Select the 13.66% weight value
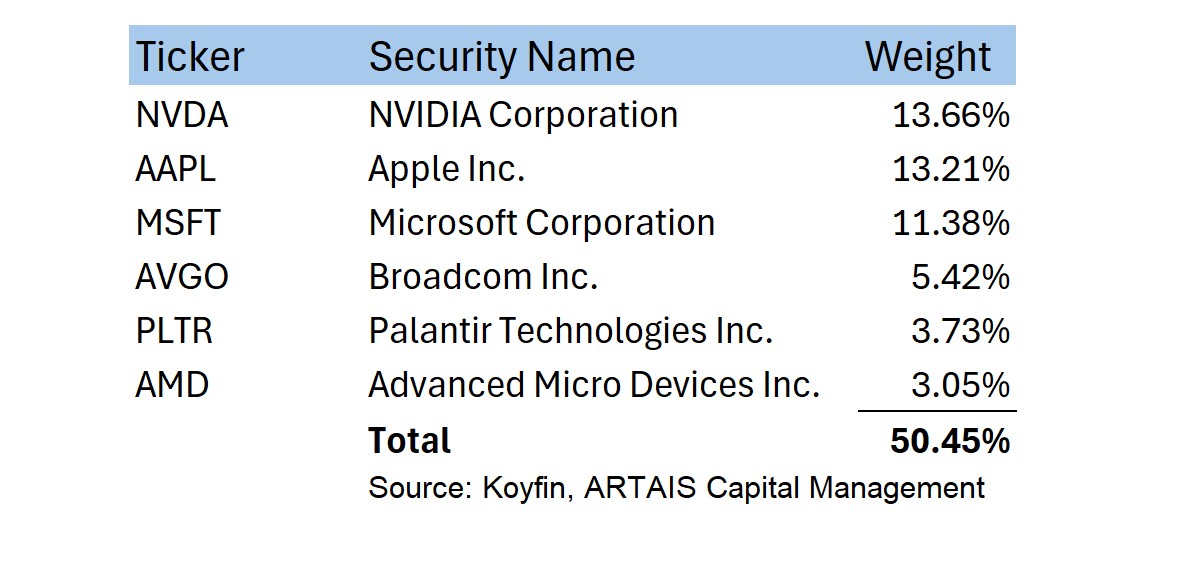The image size is (1190, 574). [950, 116]
